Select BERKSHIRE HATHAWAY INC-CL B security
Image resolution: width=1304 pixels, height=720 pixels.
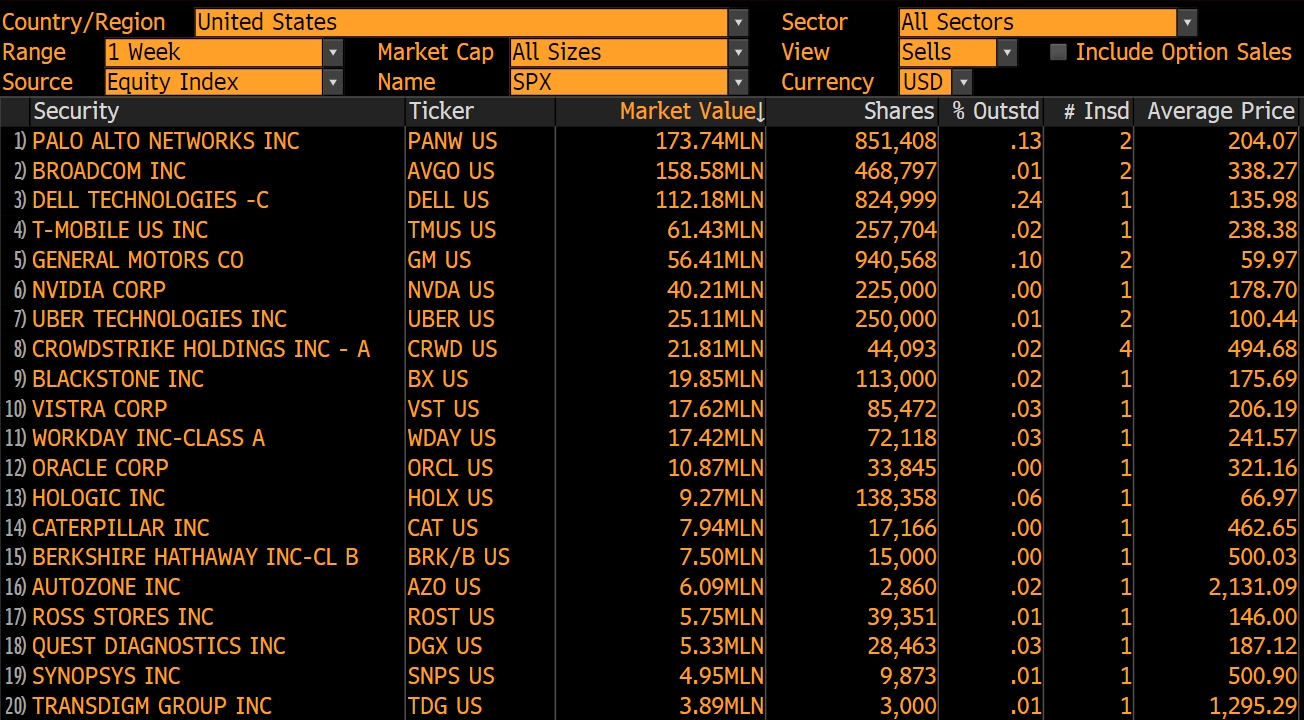[x=195, y=557]
